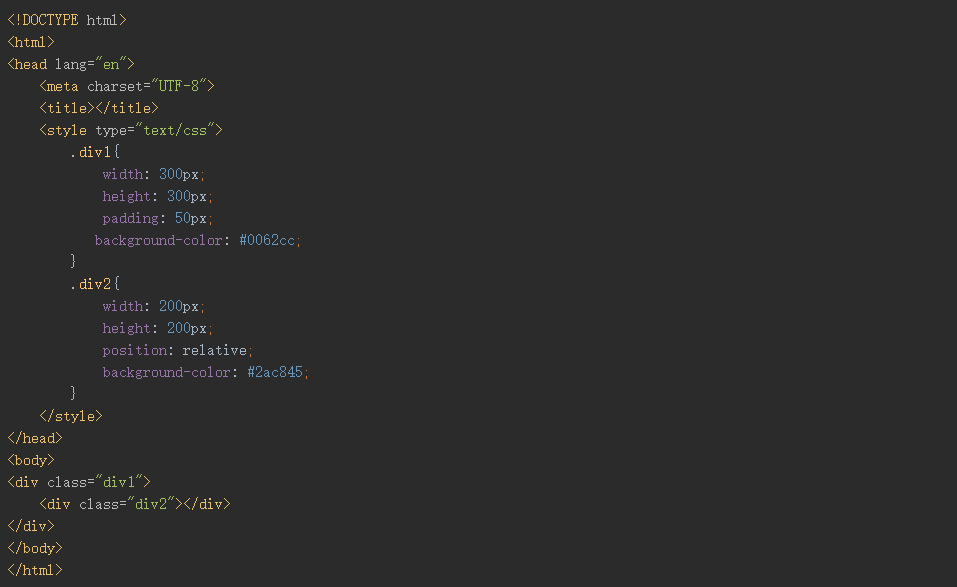The height and width of the screenshot is (587, 957).
Task: Click the position relative declaration
Action: (x=177, y=350)
